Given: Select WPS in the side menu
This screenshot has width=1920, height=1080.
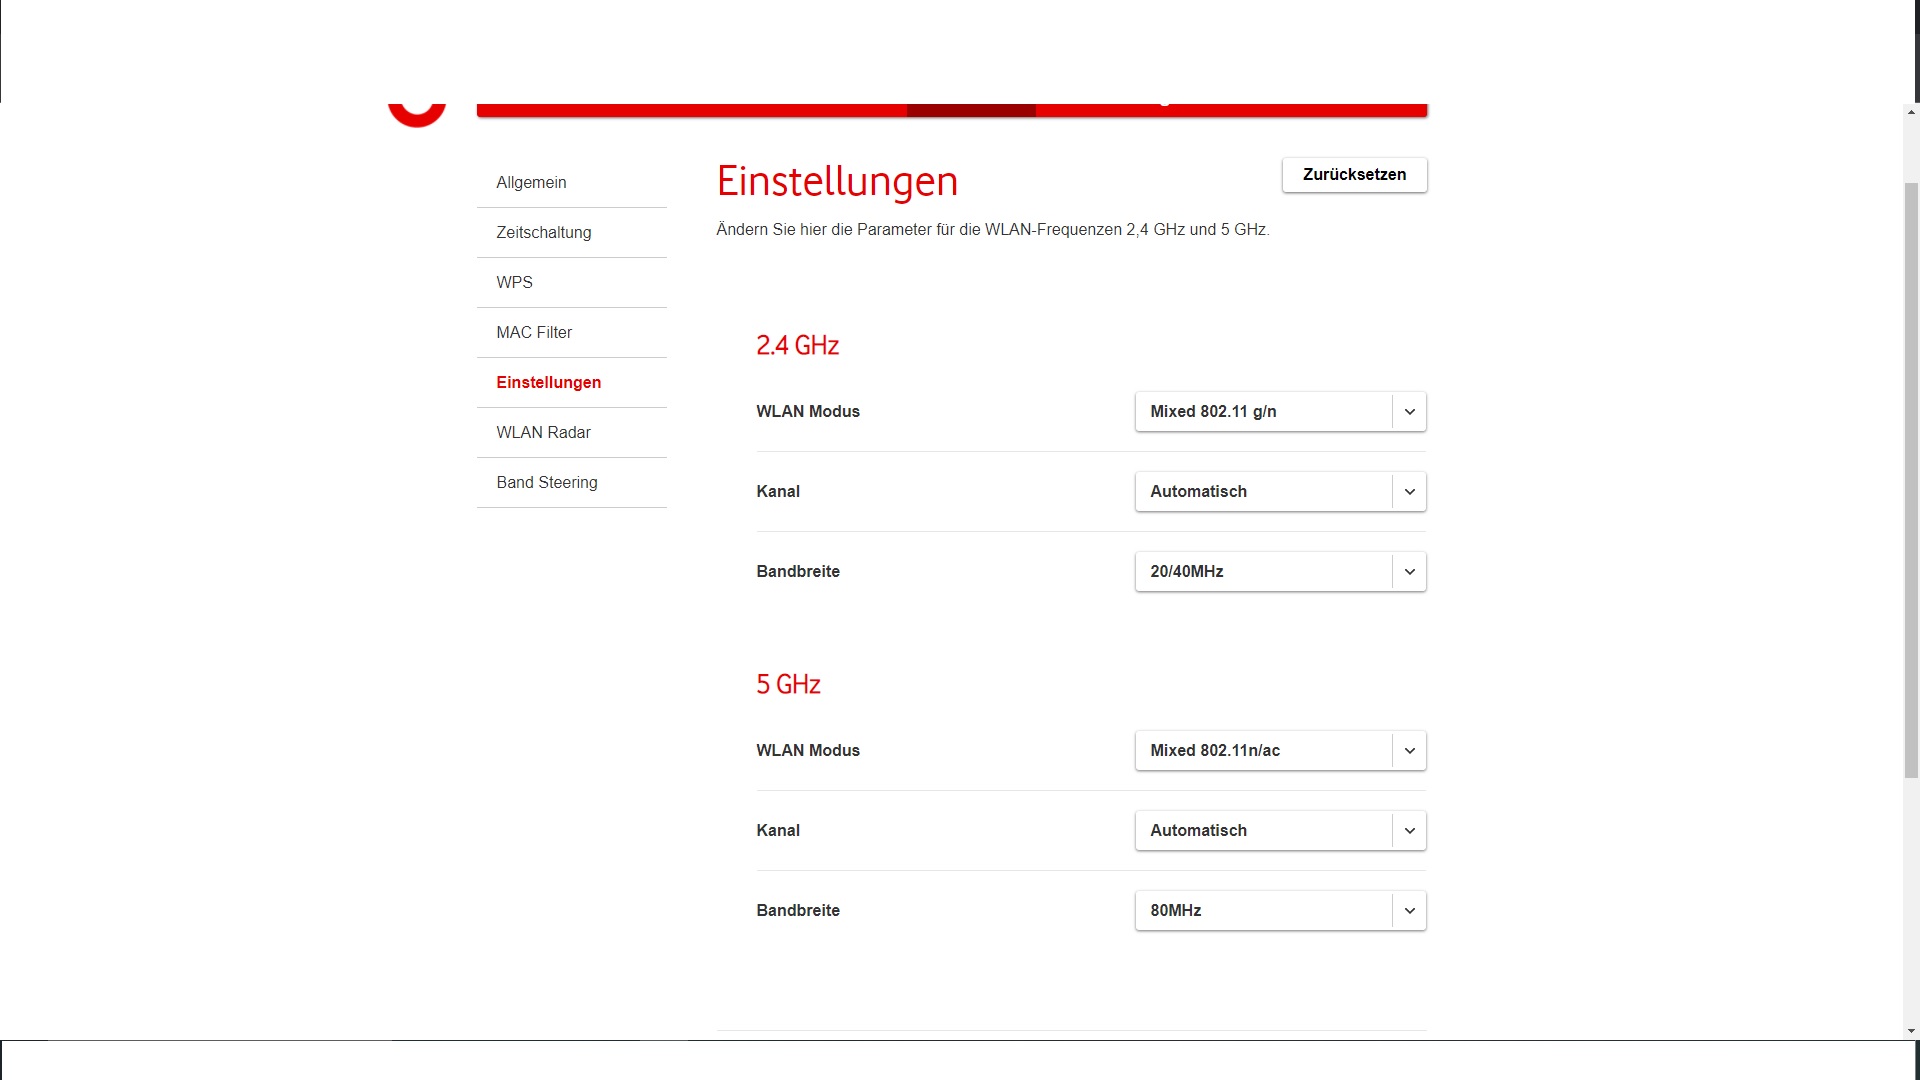Looking at the screenshot, I should point(514,283).
